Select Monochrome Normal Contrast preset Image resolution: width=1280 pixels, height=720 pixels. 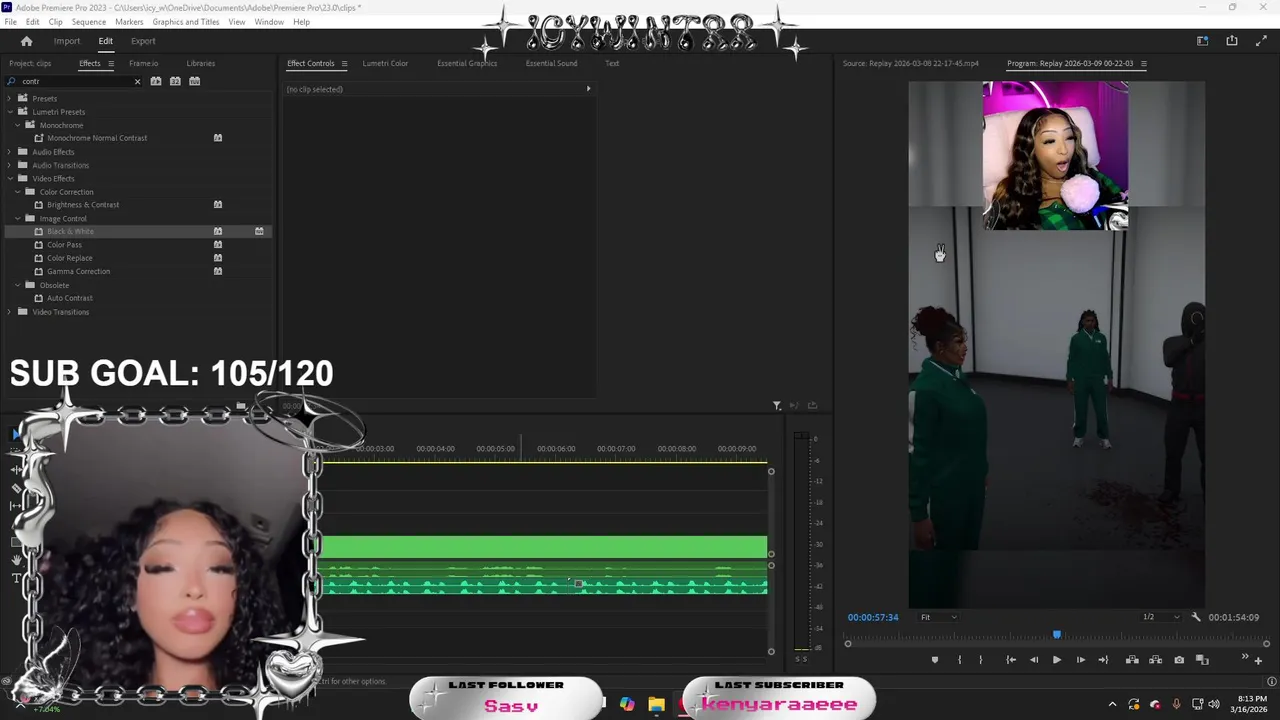[97, 138]
